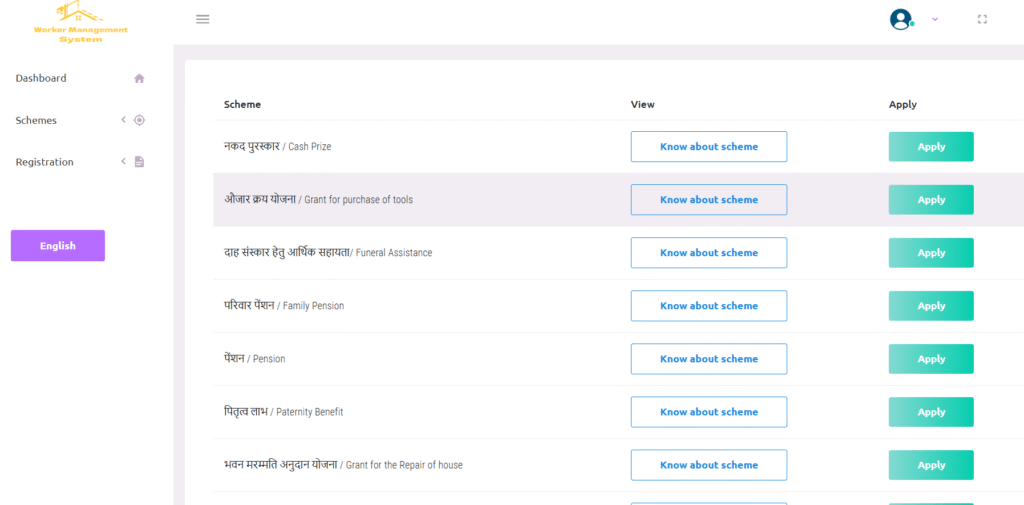This screenshot has width=1024, height=505.
Task: Switch language using the English button
Action: [58, 246]
